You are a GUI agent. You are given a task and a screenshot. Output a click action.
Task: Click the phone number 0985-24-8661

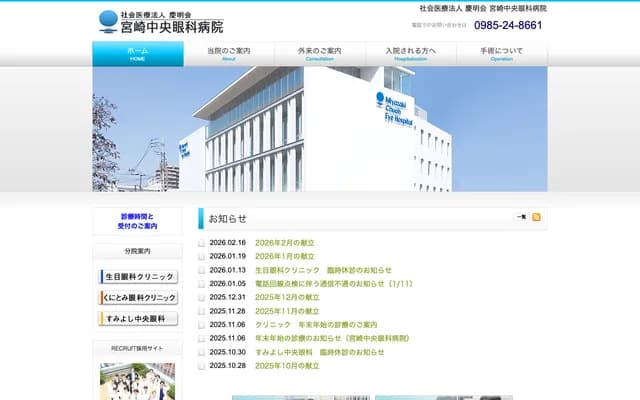[508, 25]
